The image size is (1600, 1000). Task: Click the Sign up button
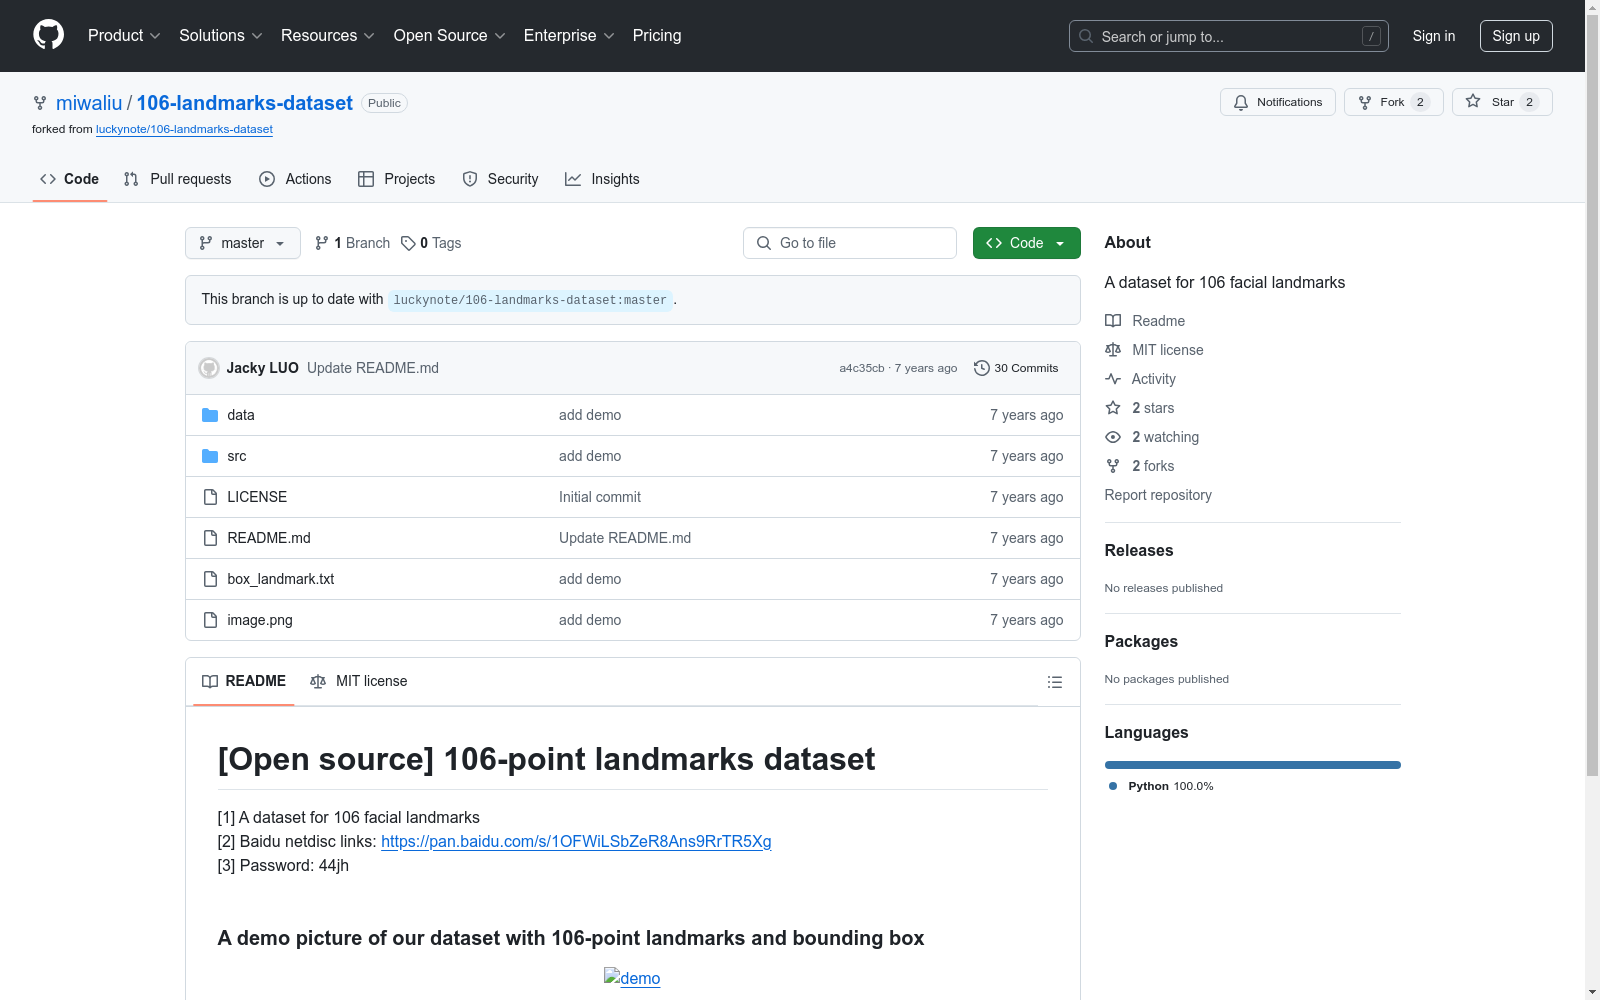point(1516,36)
